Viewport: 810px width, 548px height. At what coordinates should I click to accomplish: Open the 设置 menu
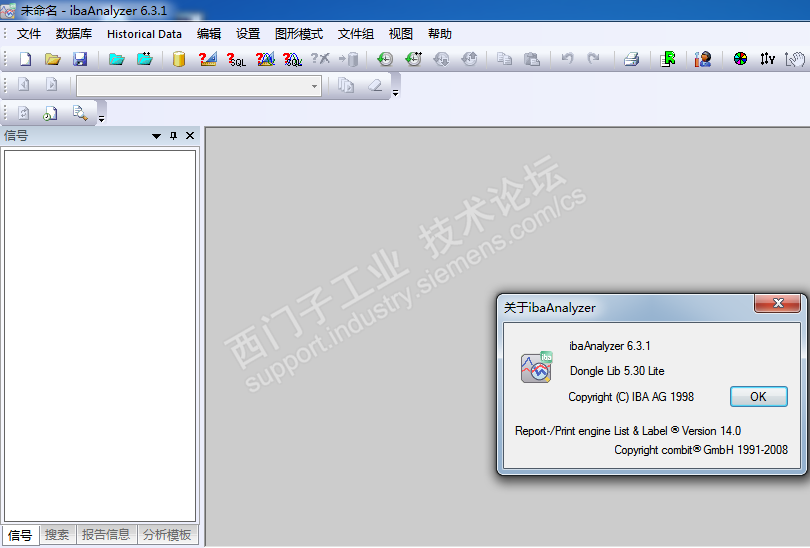tap(248, 34)
